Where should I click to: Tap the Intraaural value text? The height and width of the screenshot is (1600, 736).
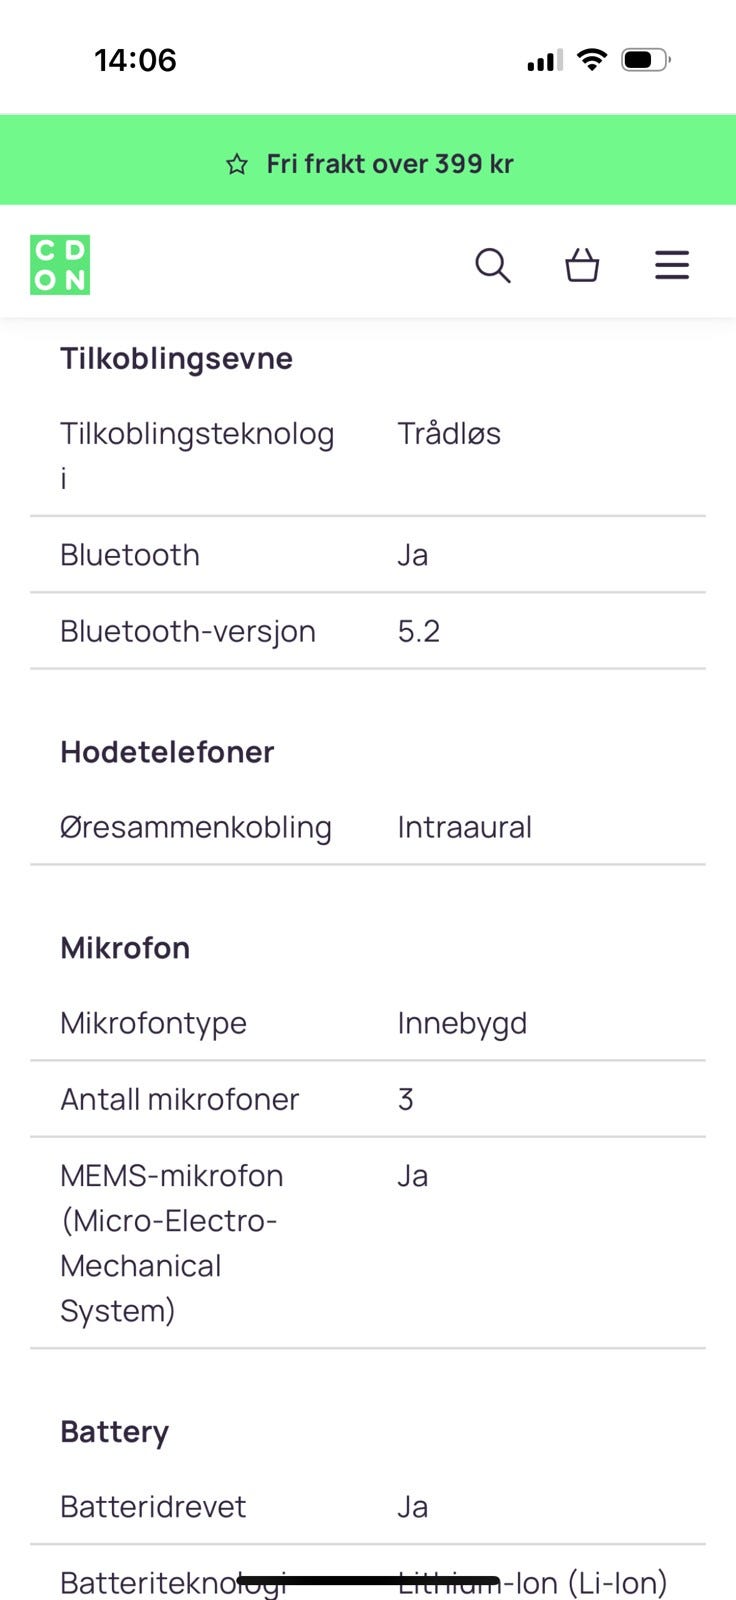(464, 827)
